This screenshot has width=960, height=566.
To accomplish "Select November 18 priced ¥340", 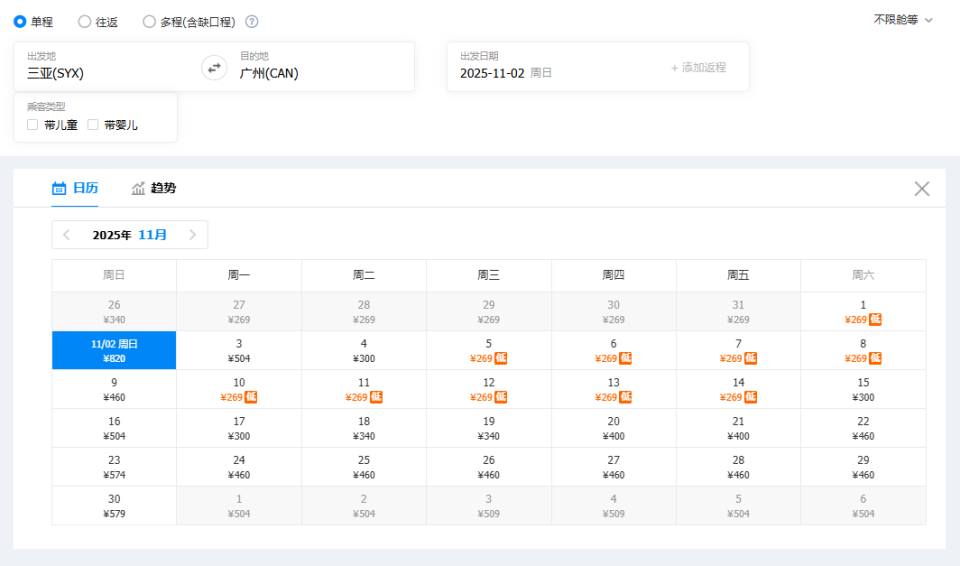I will click(x=364, y=428).
